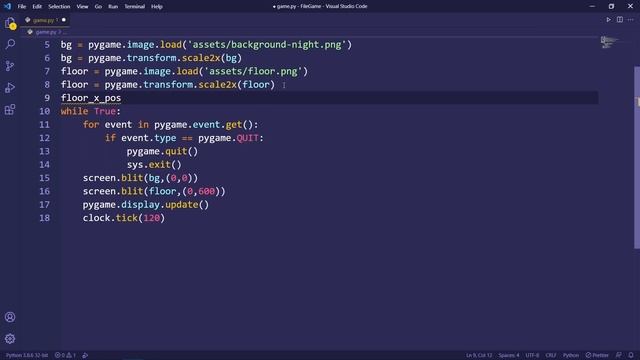
Task: Click pygame.QUIT constant on line 12
Action: pyautogui.click(x=229, y=138)
